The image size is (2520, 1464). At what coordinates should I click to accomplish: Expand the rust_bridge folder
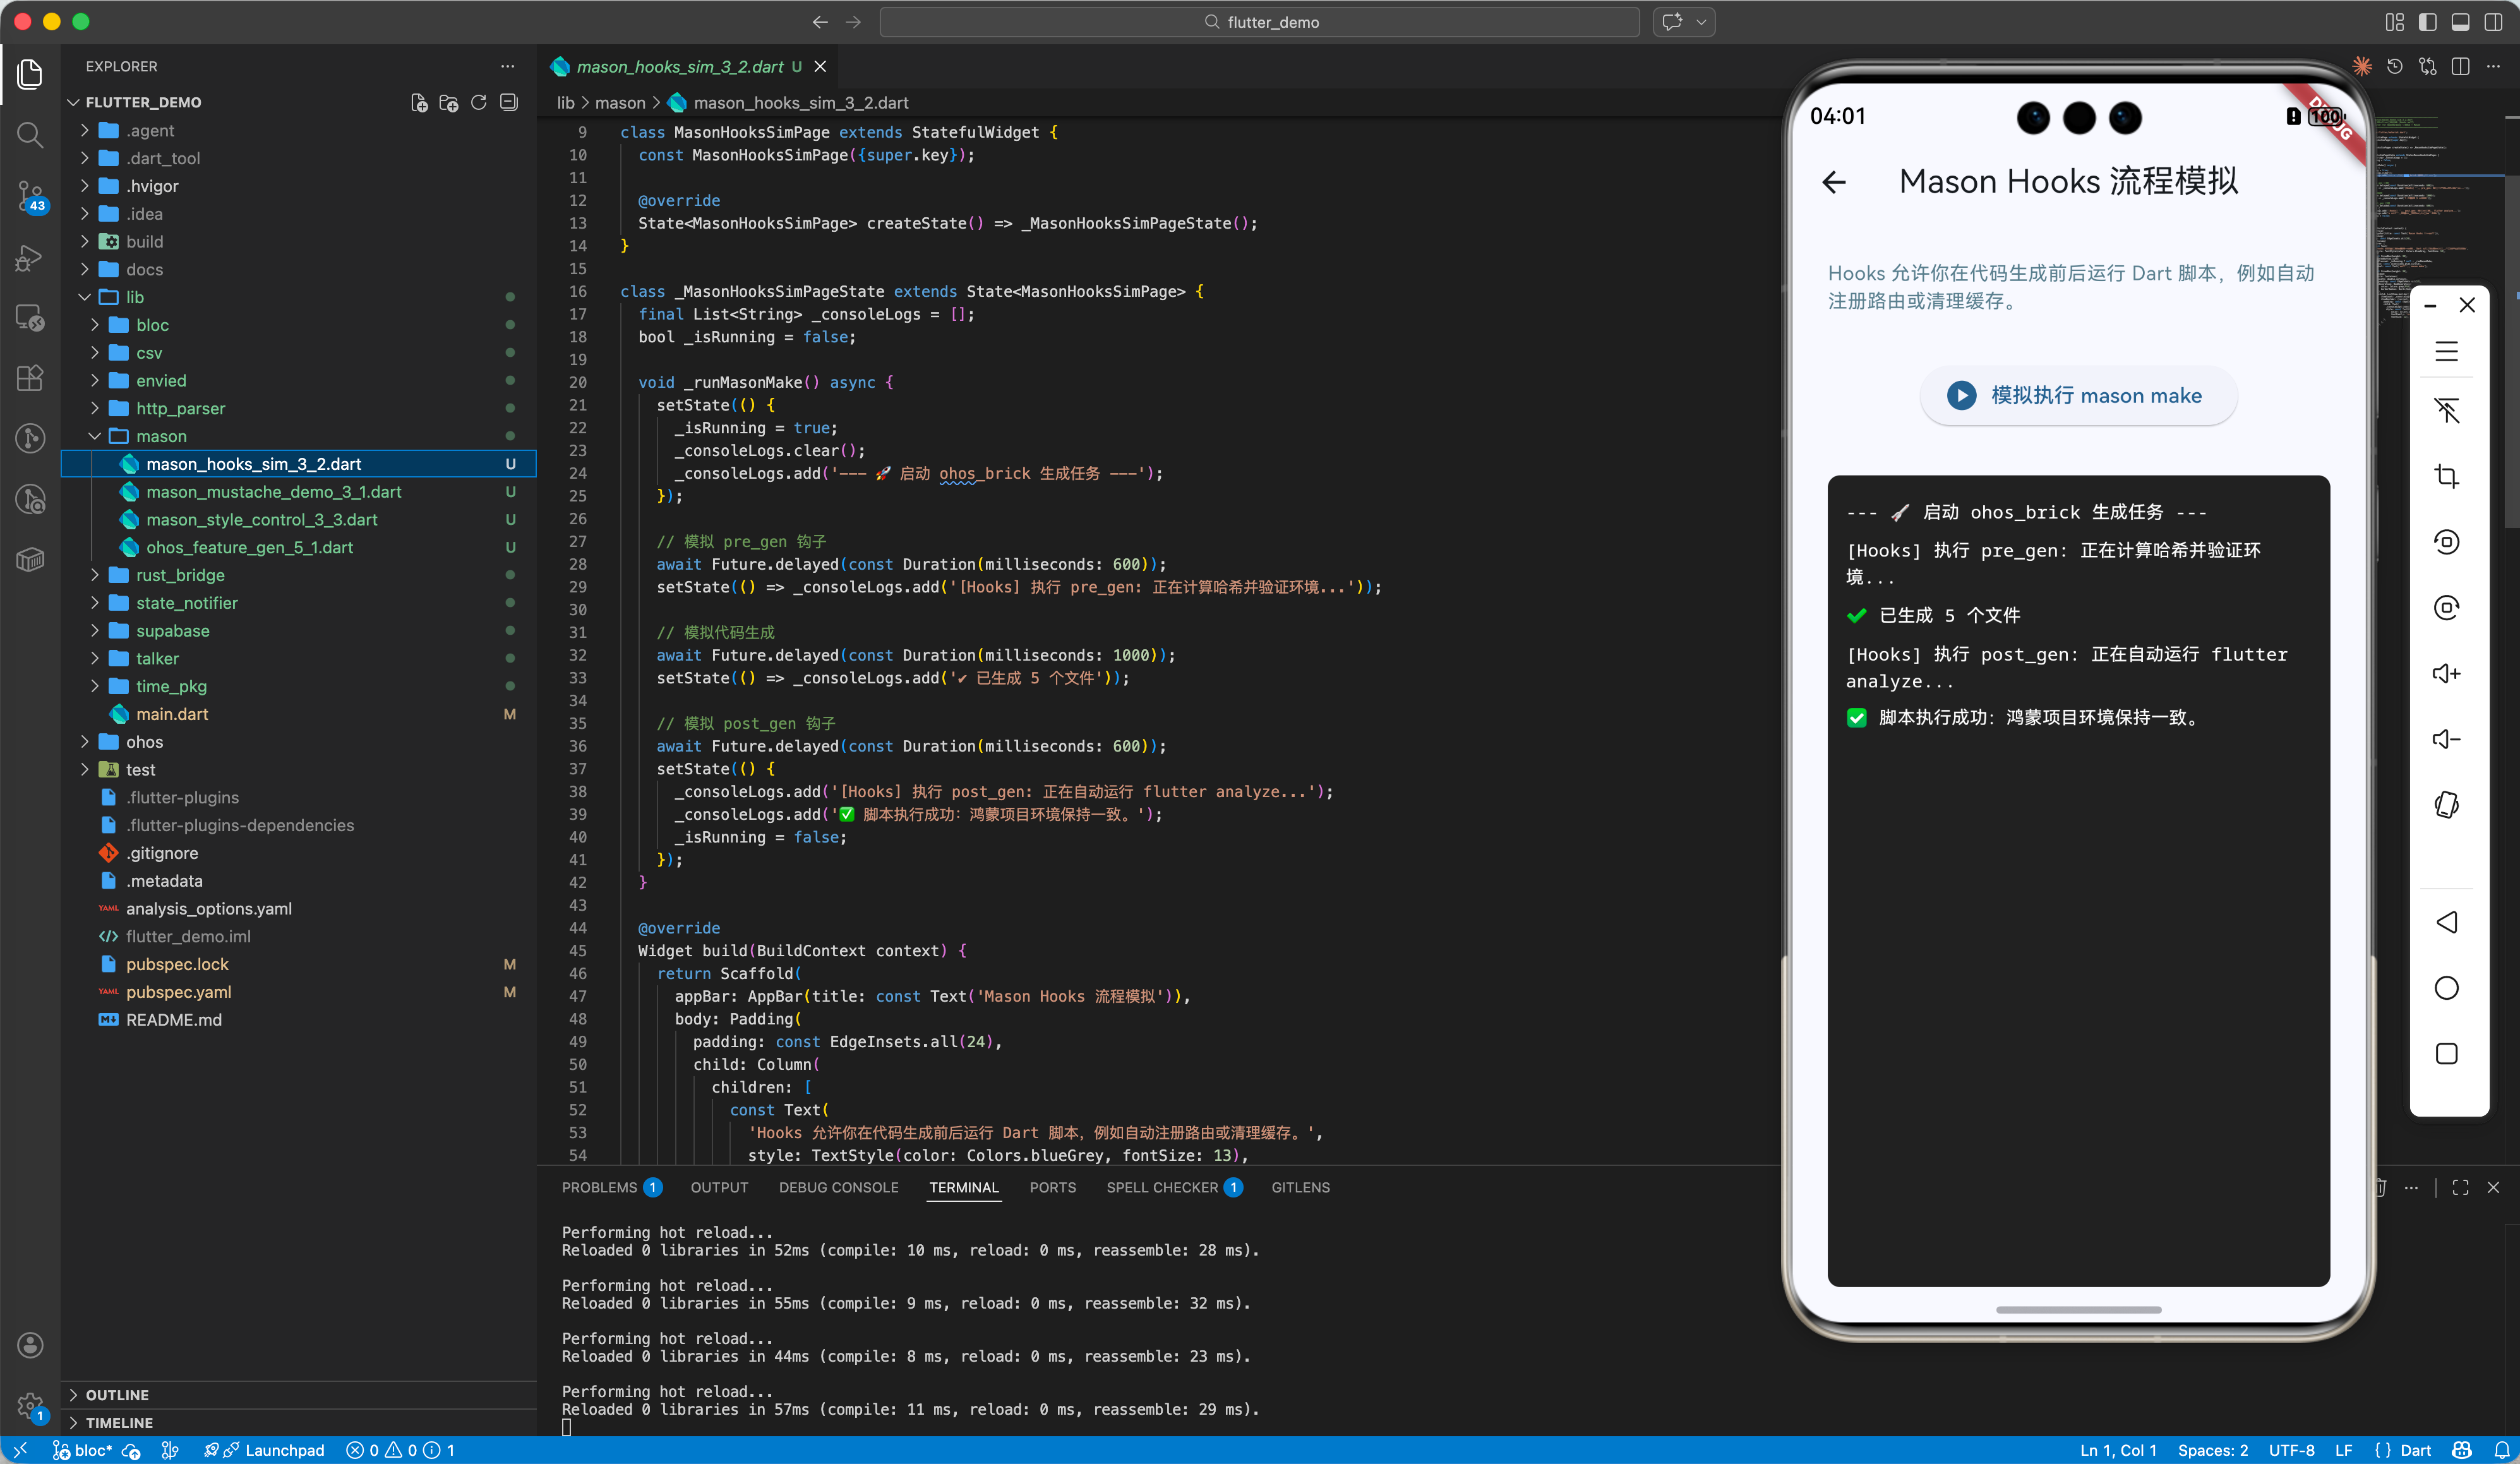tap(180, 575)
